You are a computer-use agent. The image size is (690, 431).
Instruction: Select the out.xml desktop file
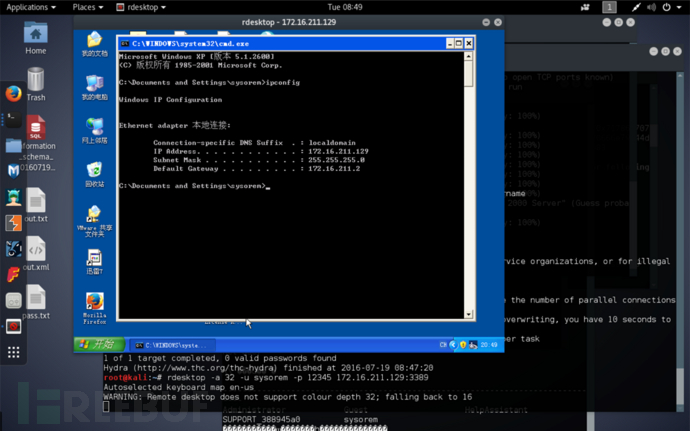tap(36, 253)
